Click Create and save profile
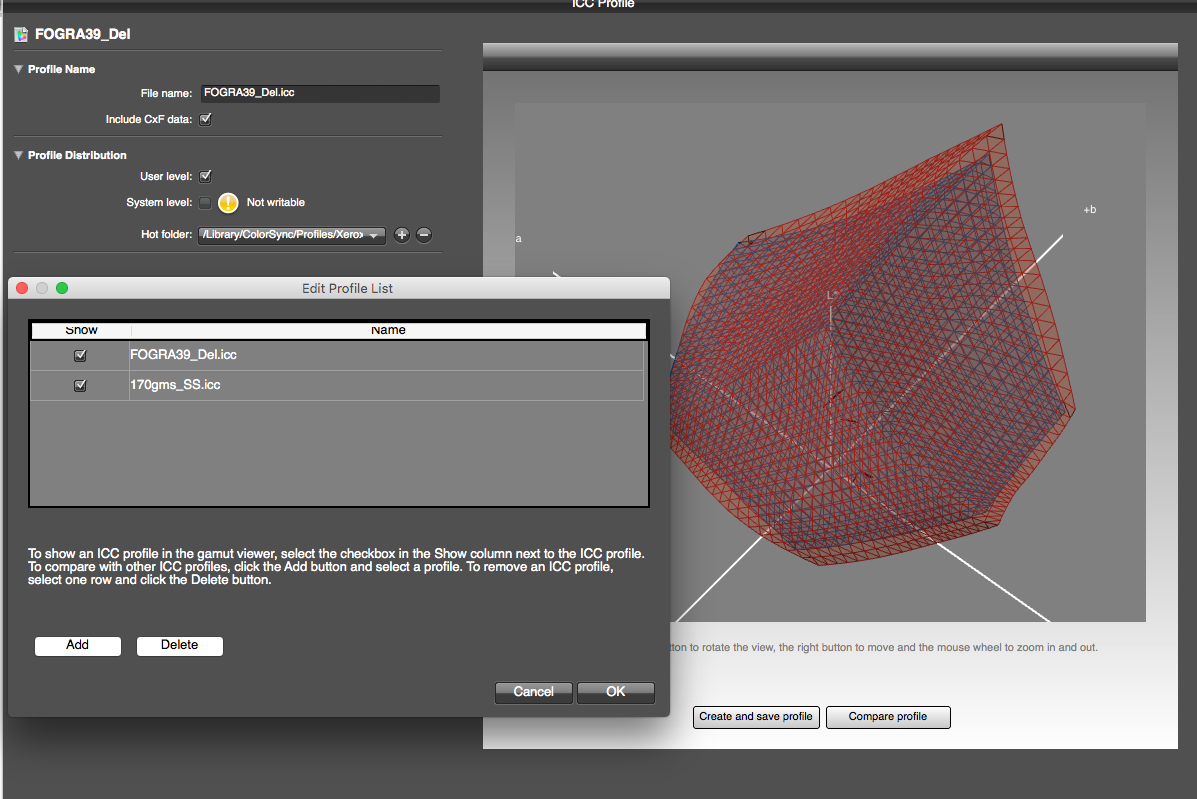This screenshot has height=799, width=1197. (x=756, y=717)
